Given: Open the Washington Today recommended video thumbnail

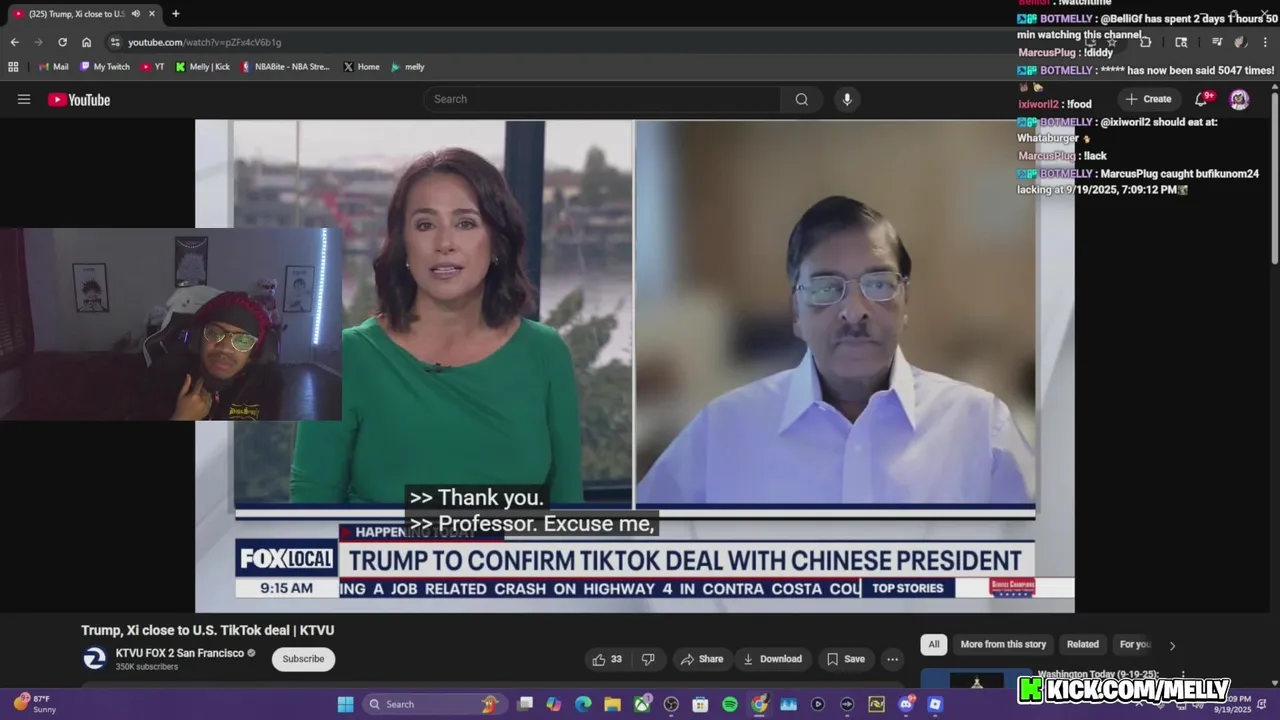Looking at the screenshot, I should pos(976,680).
